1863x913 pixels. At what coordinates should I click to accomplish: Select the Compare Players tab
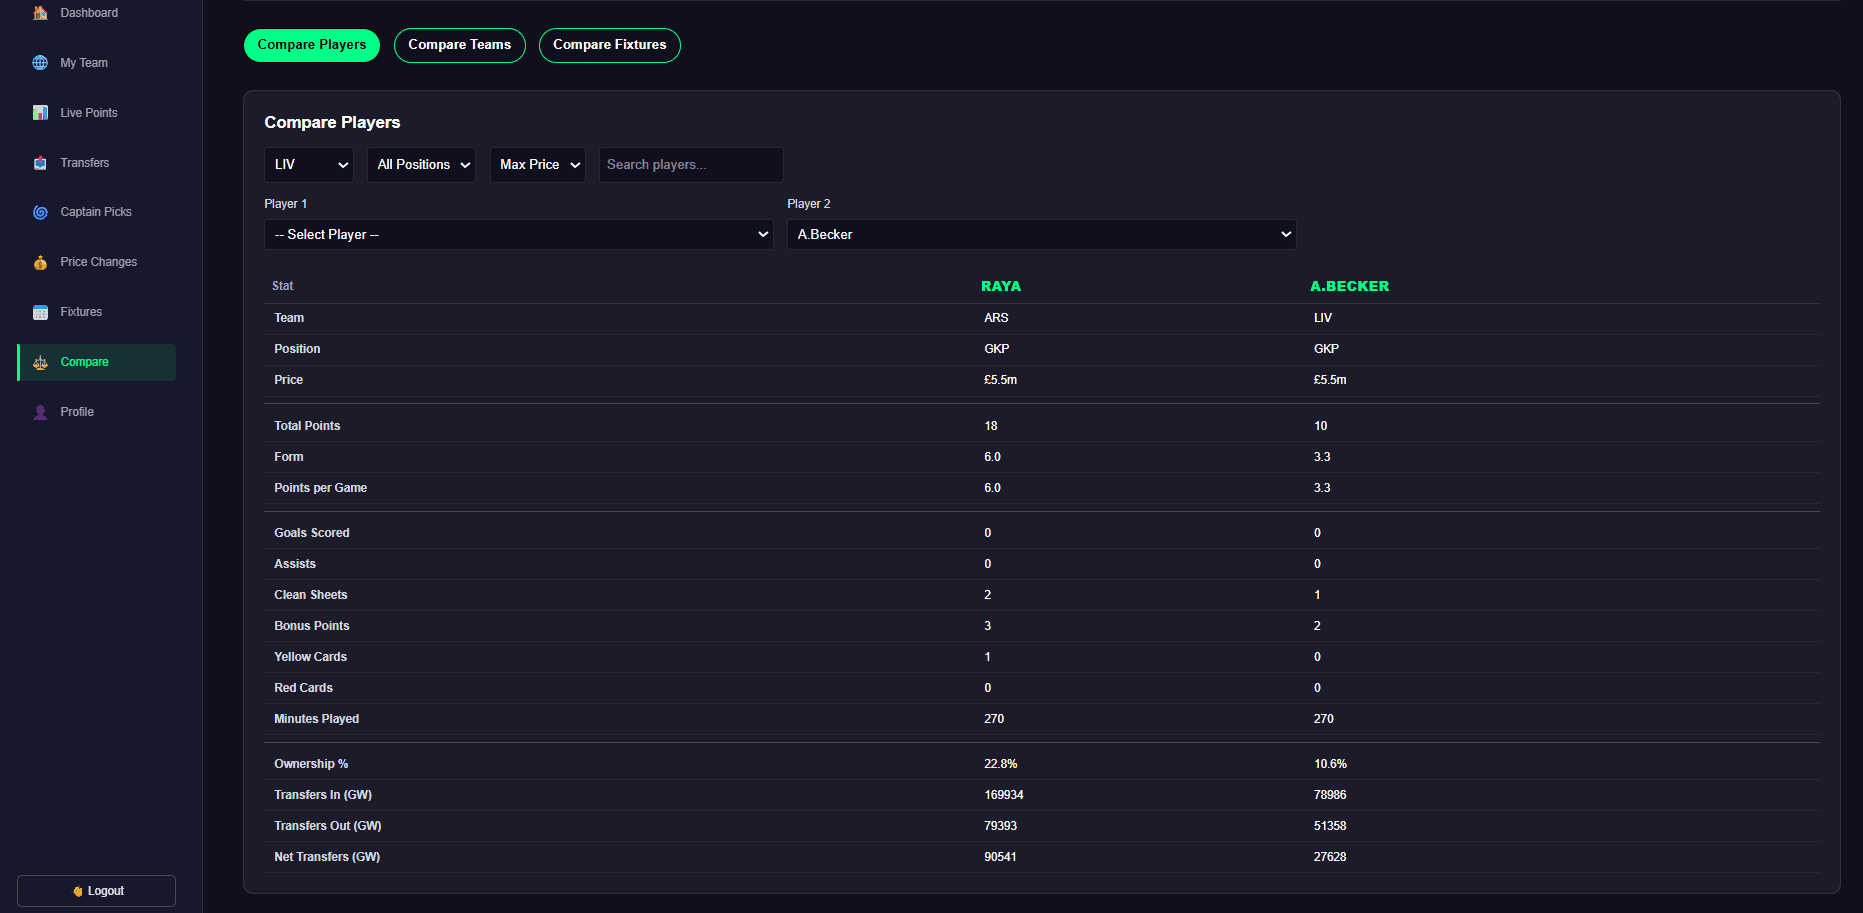point(311,45)
